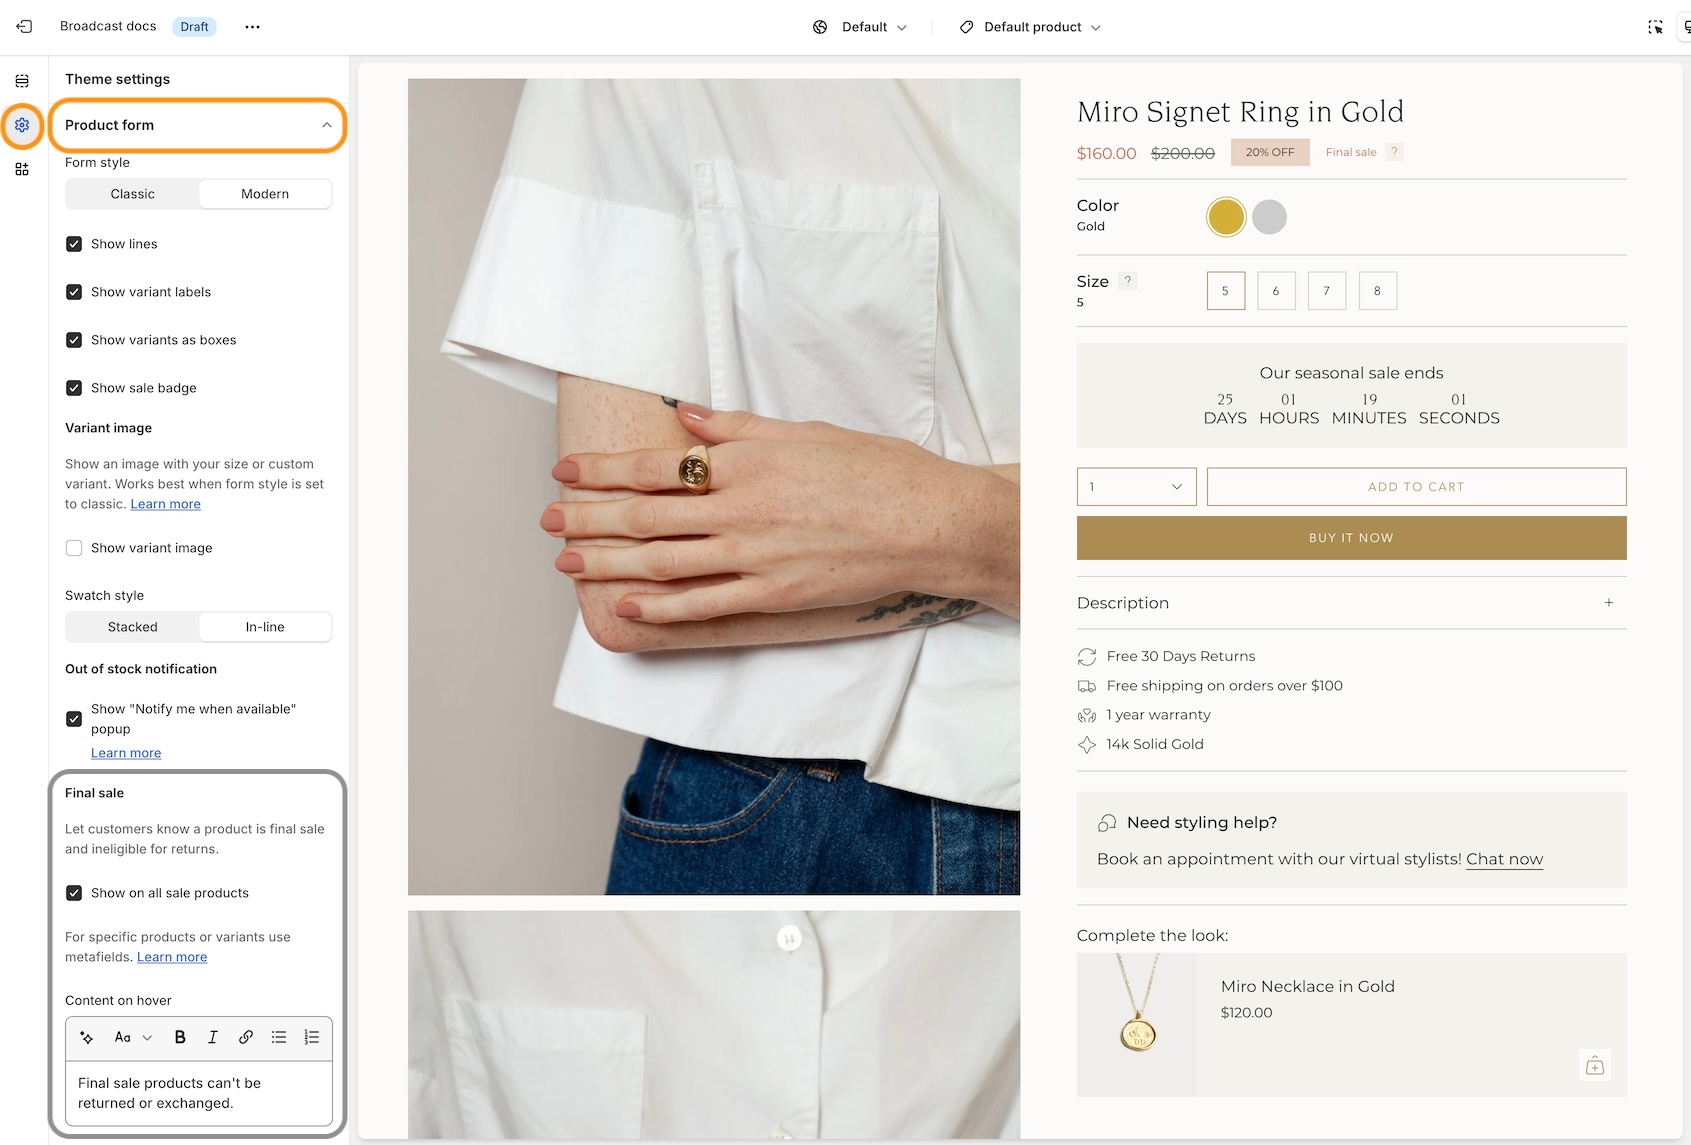Click the Bold formatting icon
Viewport: 1691px width, 1145px height.
(180, 1037)
